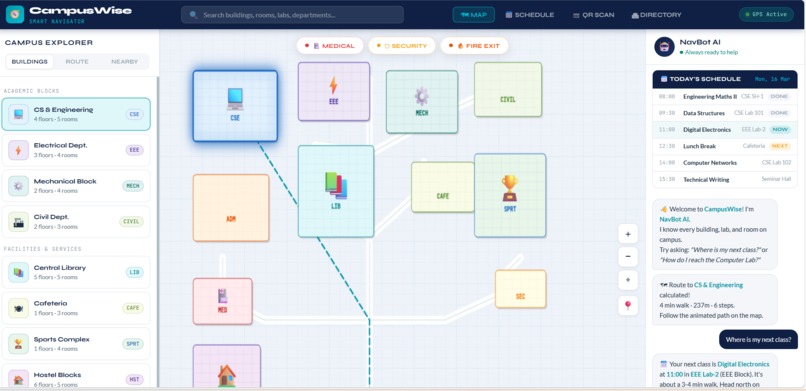Click the Cafeteria list entry
Viewport: 806px width, 391px height.
(76, 308)
